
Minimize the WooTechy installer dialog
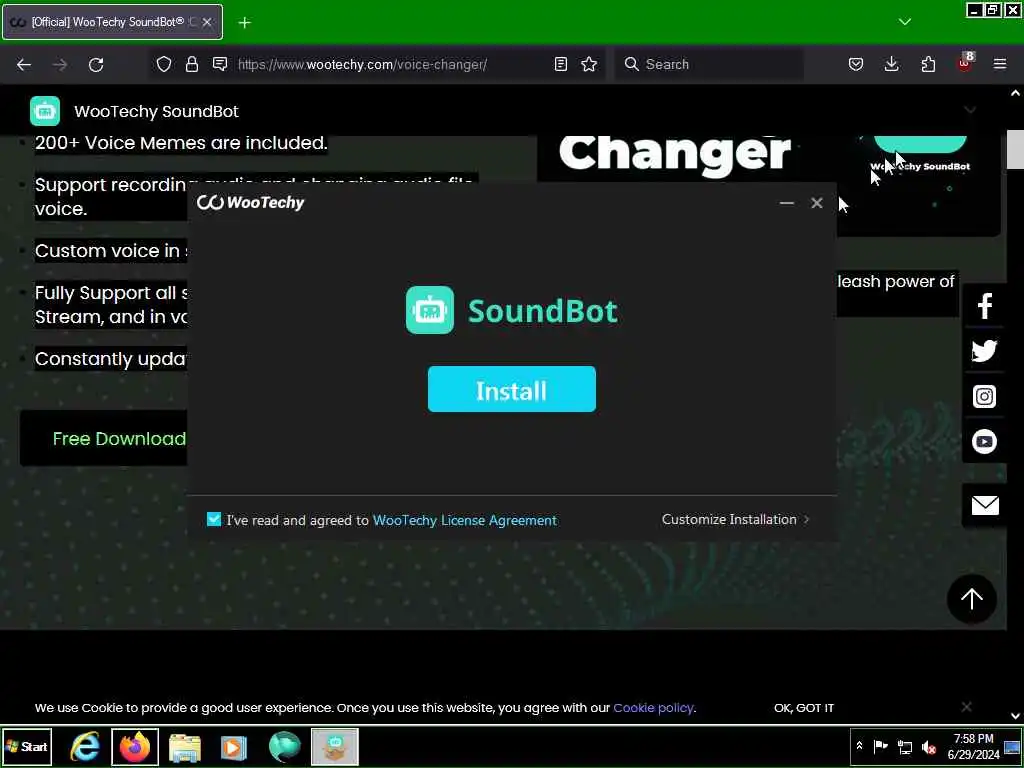[786, 203]
